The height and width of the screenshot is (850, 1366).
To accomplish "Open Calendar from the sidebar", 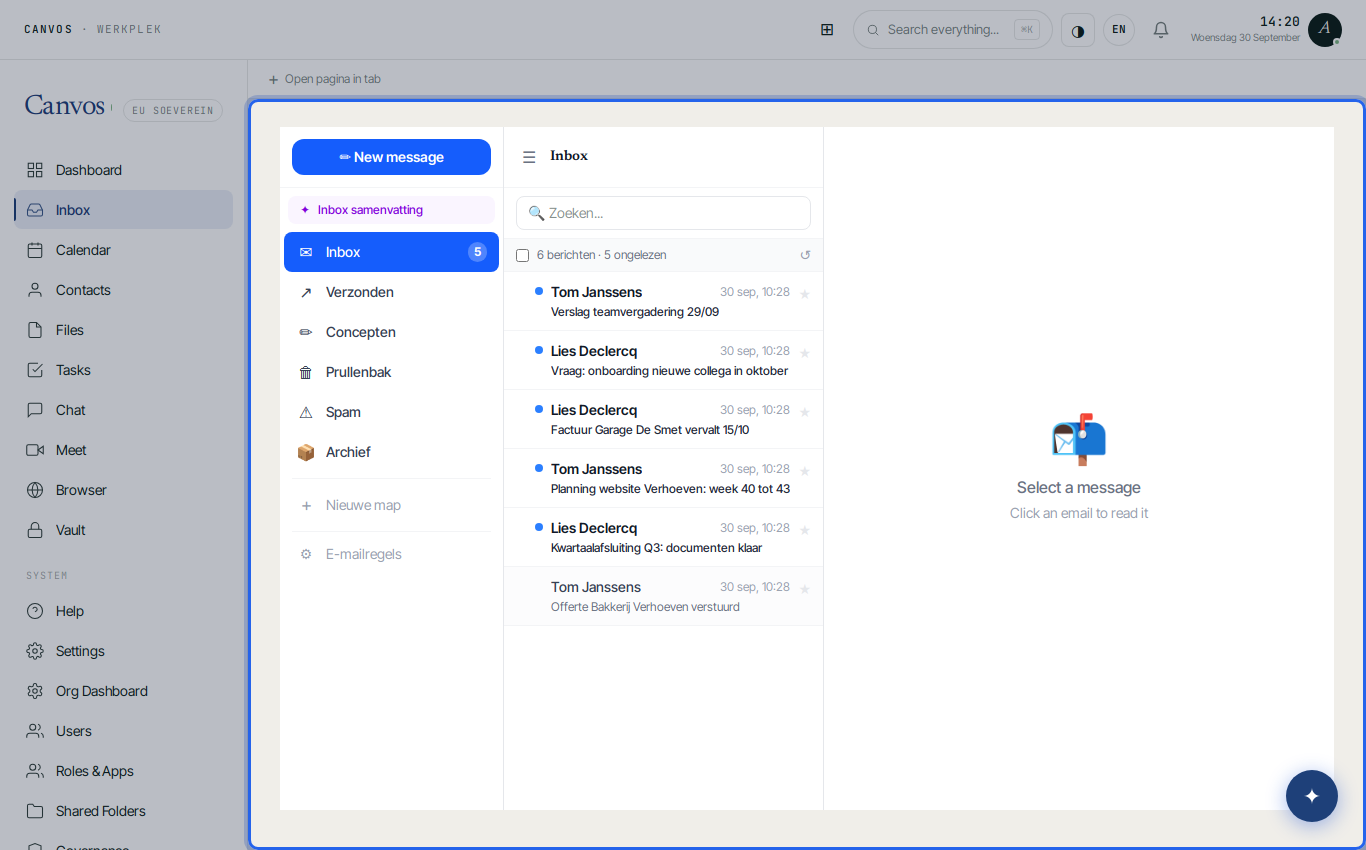I will click(x=124, y=250).
